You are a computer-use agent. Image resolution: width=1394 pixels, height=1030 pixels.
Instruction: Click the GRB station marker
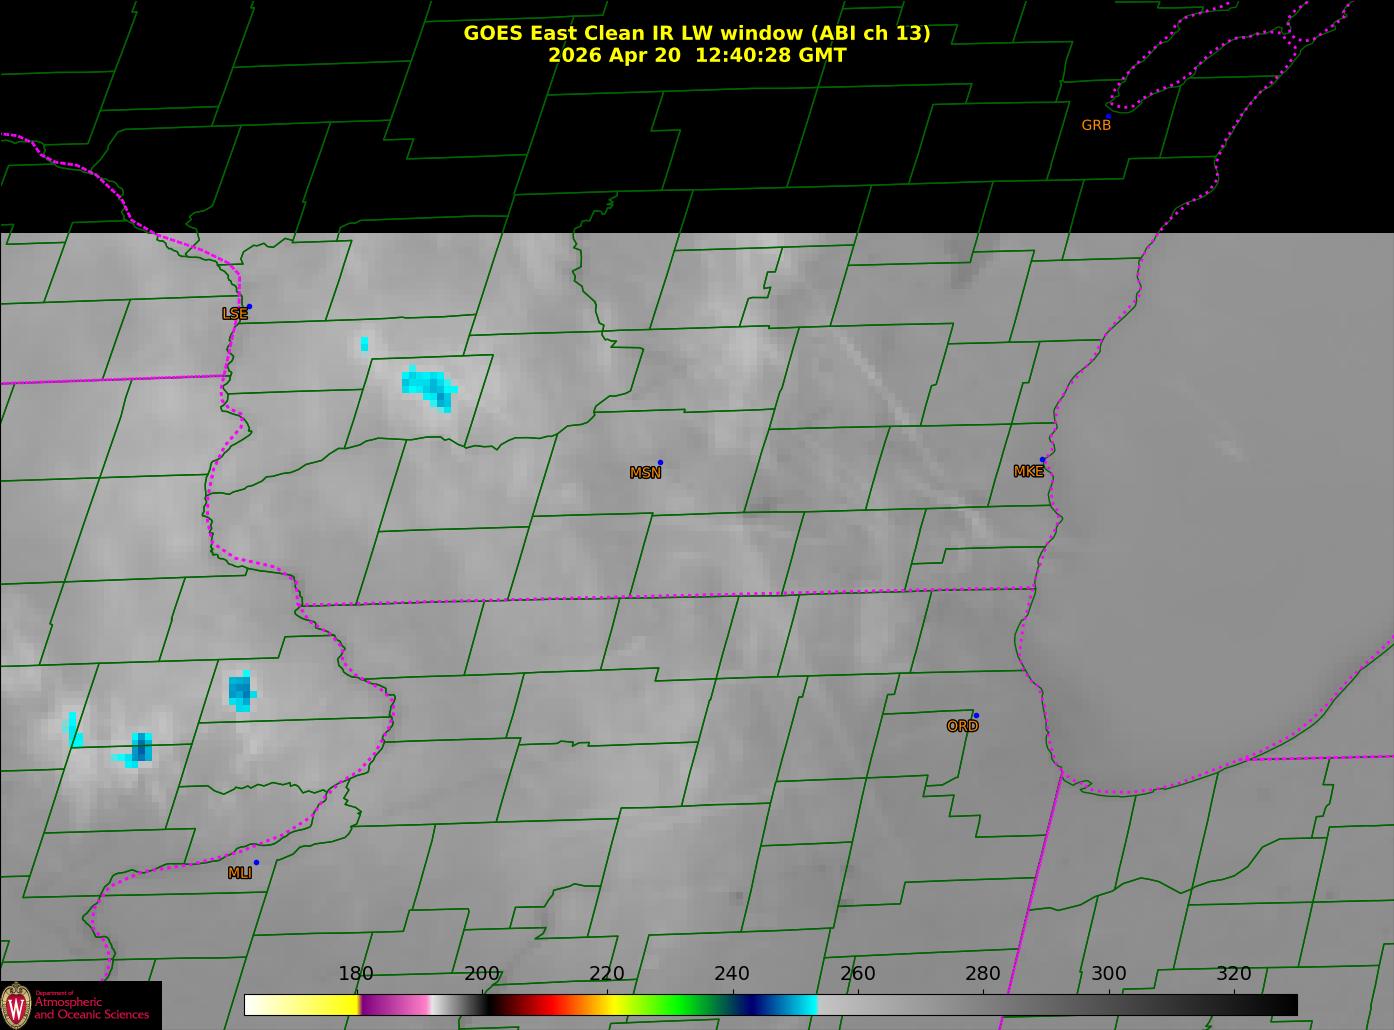(x=1108, y=116)
